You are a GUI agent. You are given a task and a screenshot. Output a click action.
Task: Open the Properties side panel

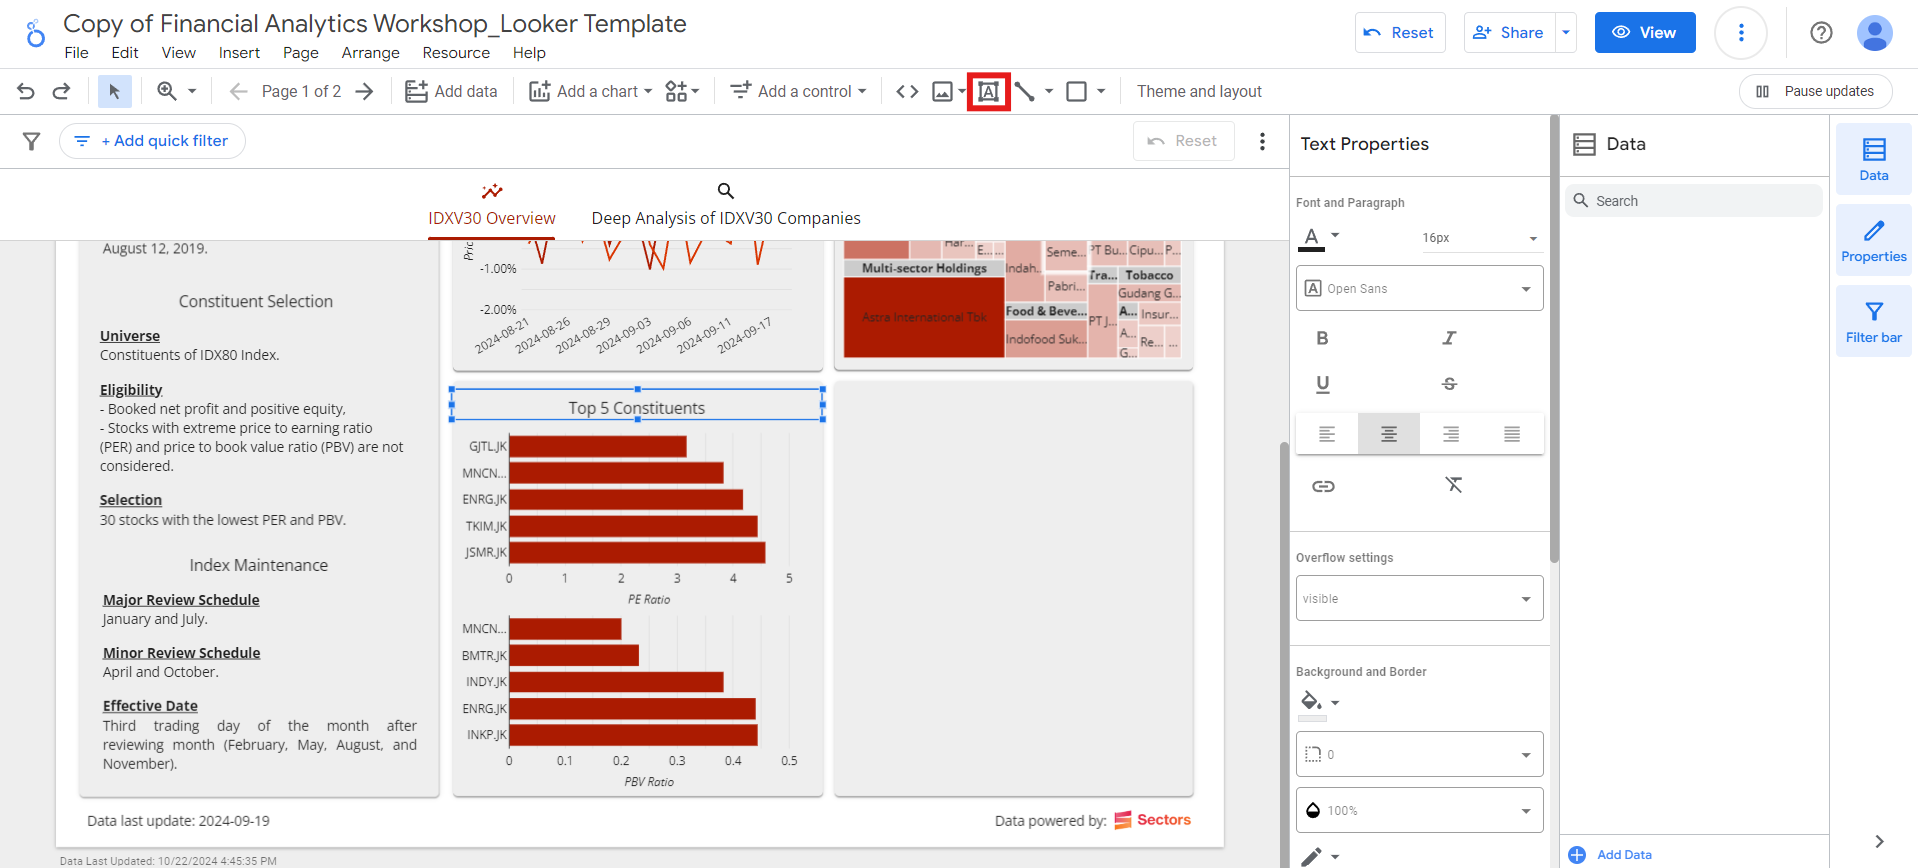(1873, 240)
